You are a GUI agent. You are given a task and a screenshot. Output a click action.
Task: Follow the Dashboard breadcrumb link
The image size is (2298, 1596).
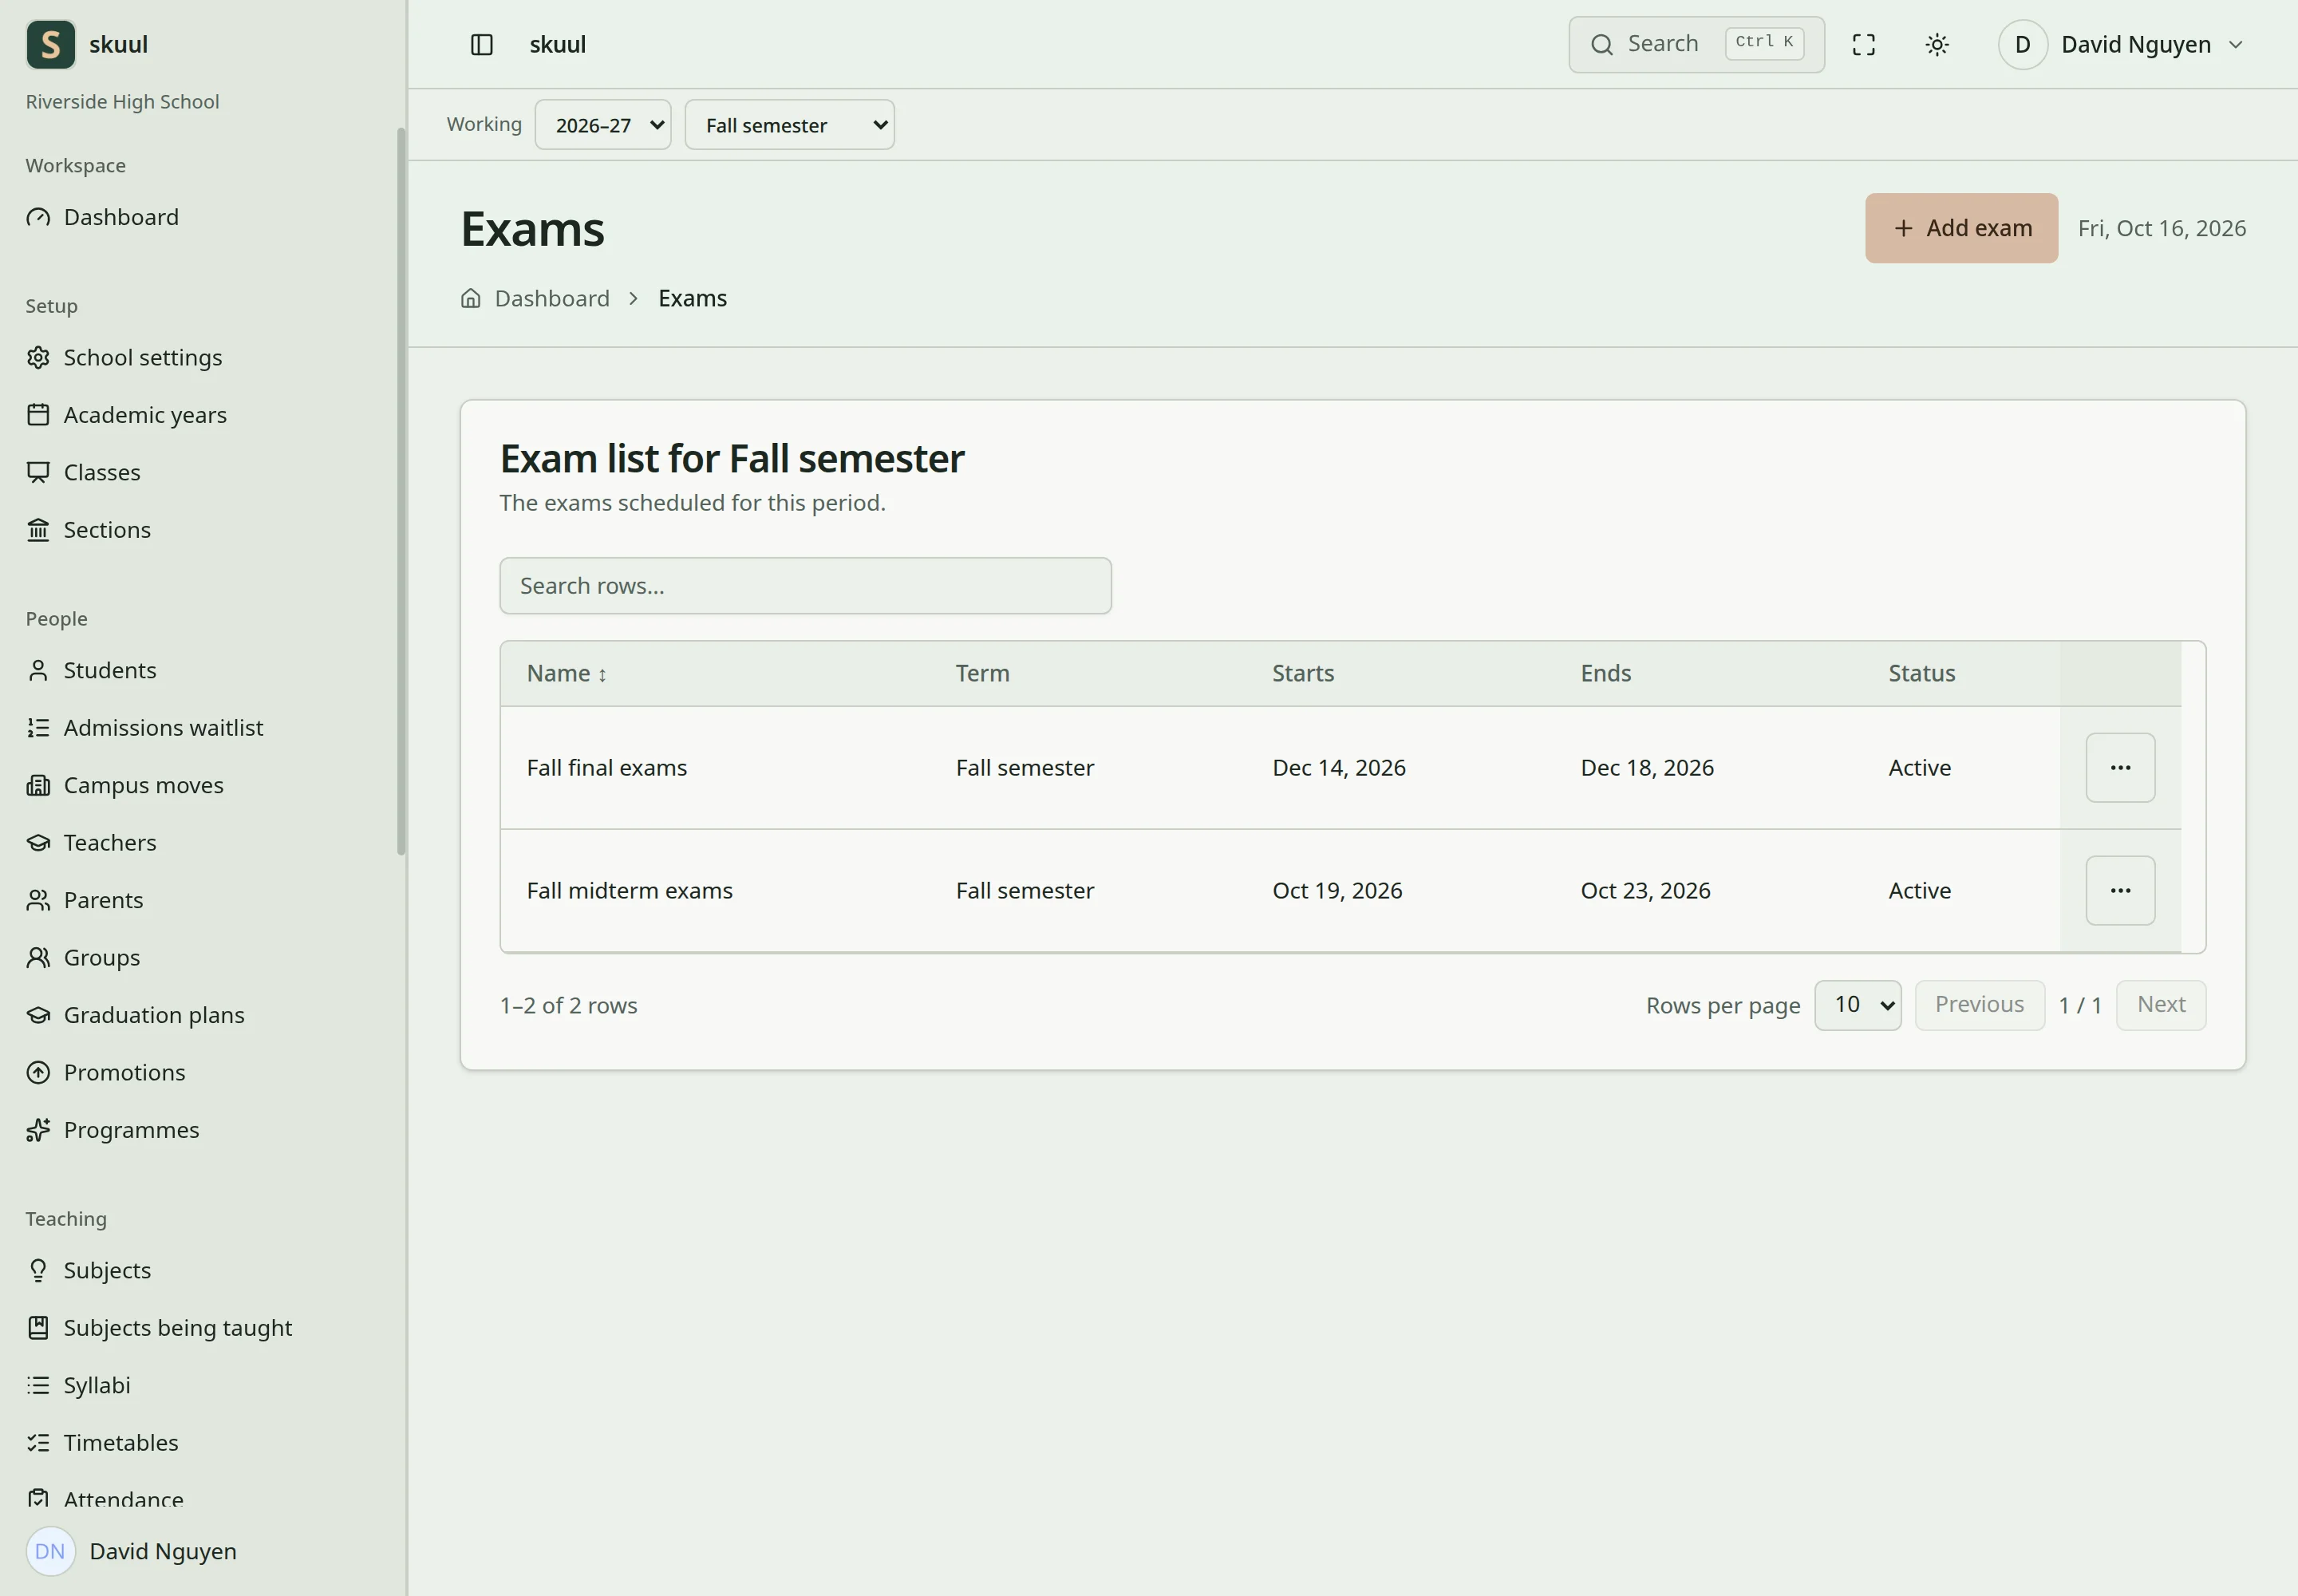[551, 298]
